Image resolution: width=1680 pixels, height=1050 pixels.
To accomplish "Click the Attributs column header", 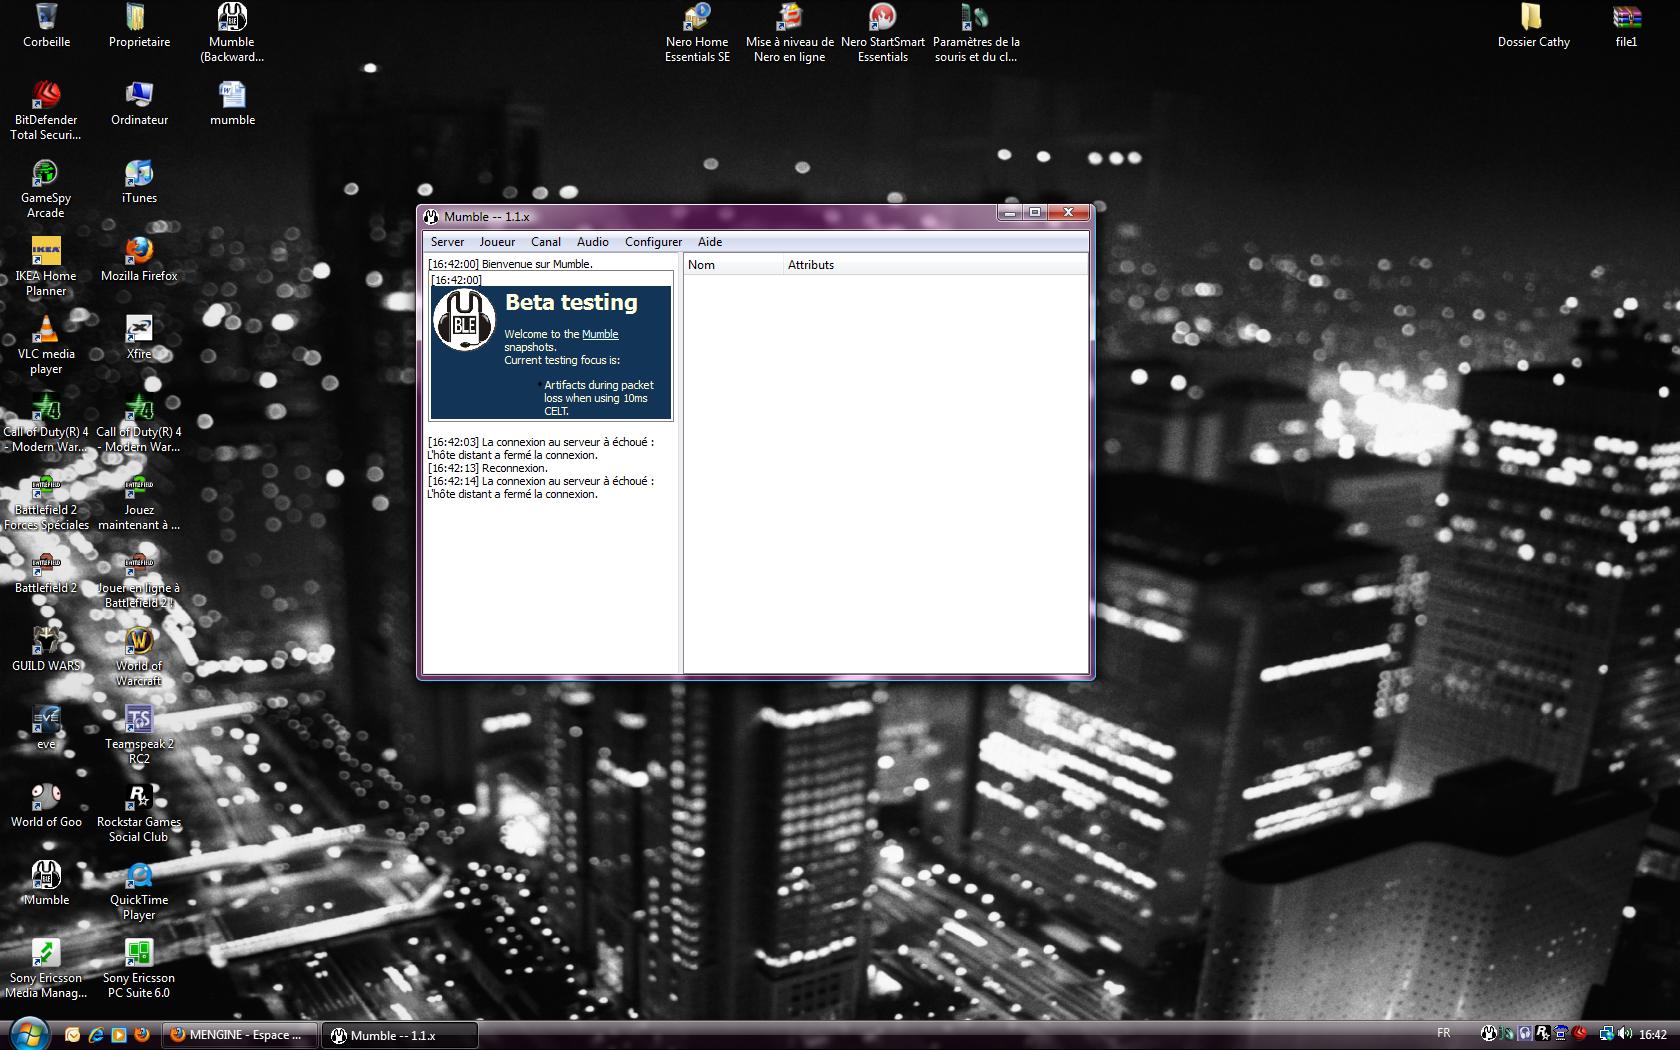I will pos(935,265).
